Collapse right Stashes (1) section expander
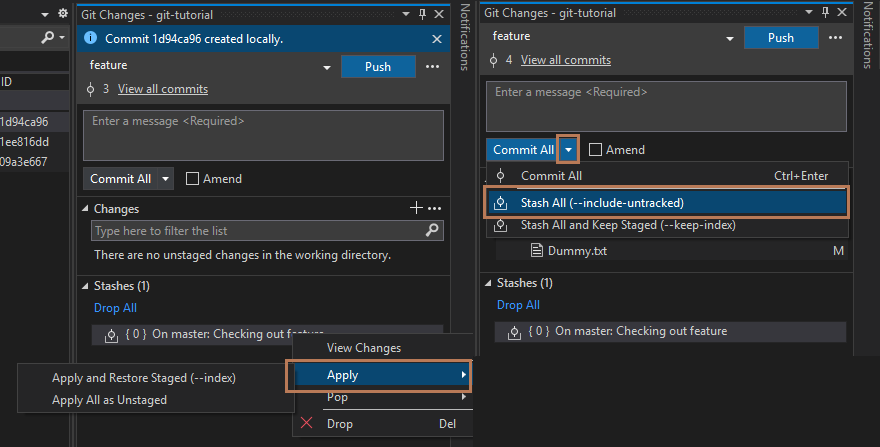The width and height of the screenshot is (880, 447). (x=488, y=283)
